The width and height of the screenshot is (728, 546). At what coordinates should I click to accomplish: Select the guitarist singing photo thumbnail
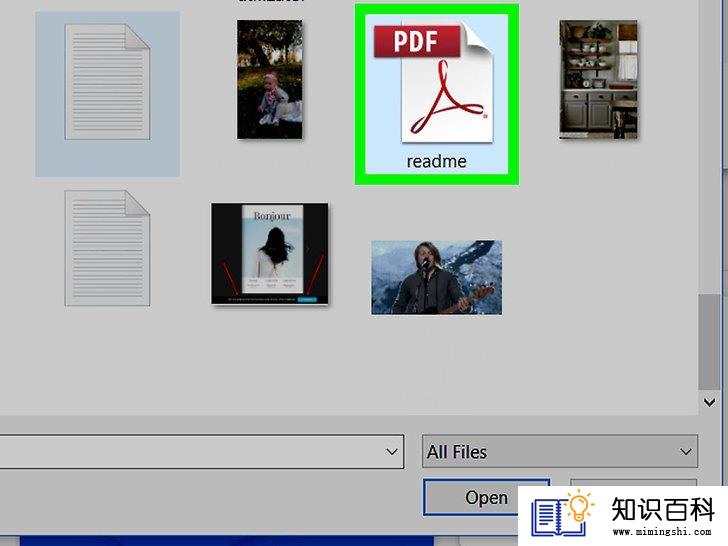[x=436, y=277]
